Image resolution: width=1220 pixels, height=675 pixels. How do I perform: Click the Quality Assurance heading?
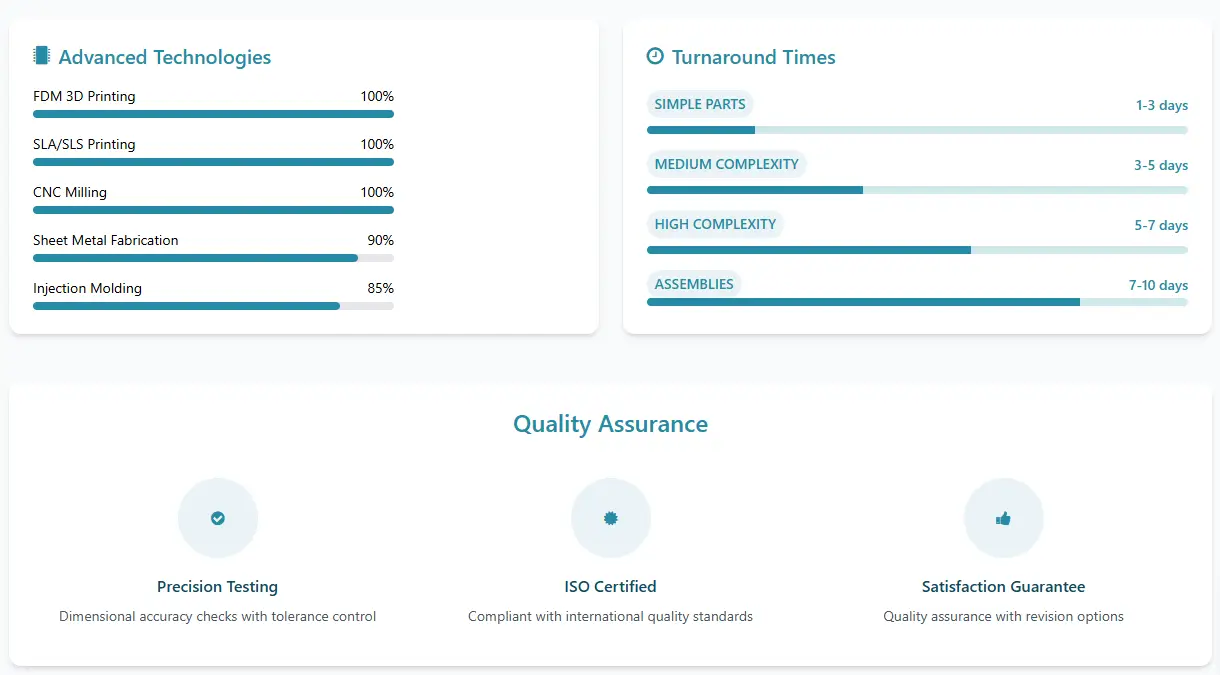click(x=610, y=424)
